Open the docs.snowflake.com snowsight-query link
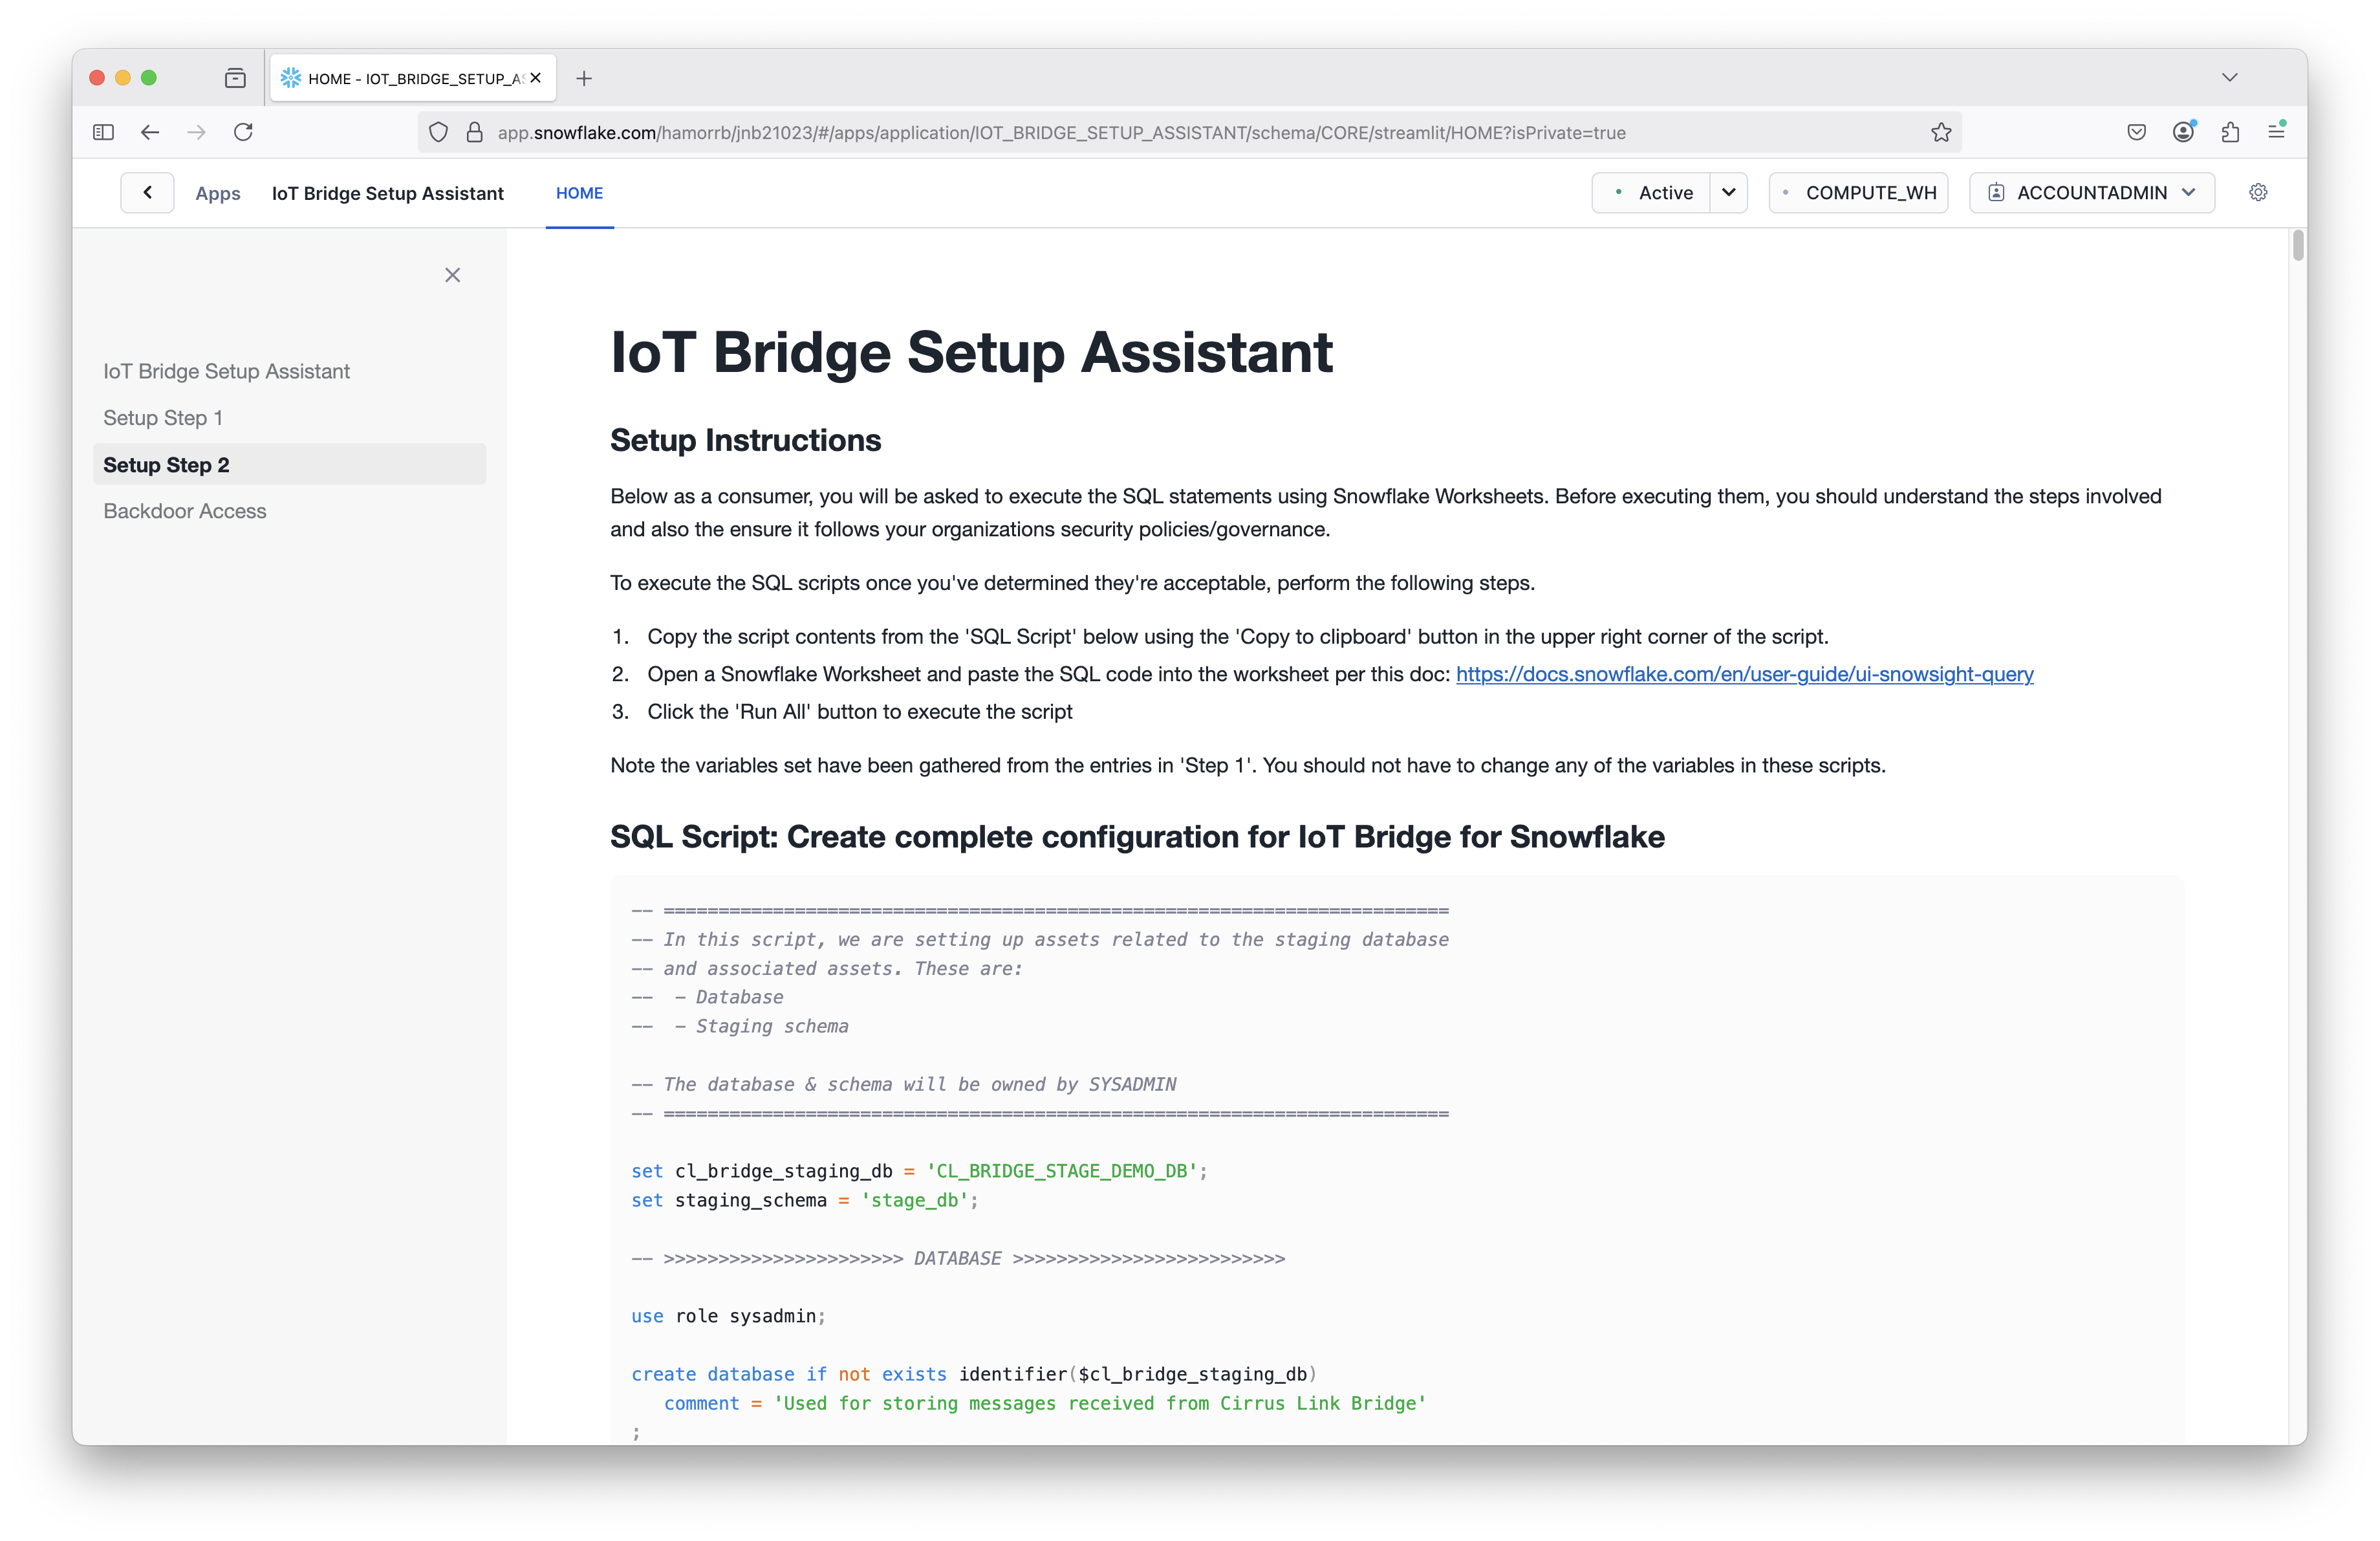Screen dimensions: 2380x1541 click(1744, 674)
